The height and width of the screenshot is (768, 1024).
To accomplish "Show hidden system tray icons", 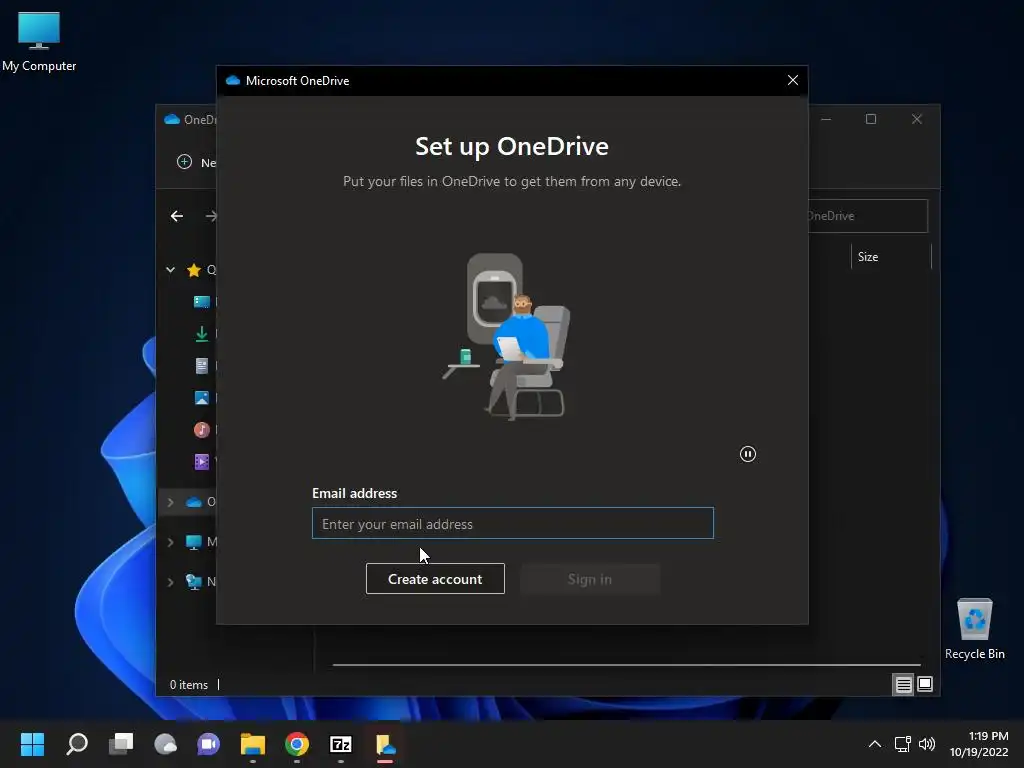I will pyautogui.click(x=875, y=744).
